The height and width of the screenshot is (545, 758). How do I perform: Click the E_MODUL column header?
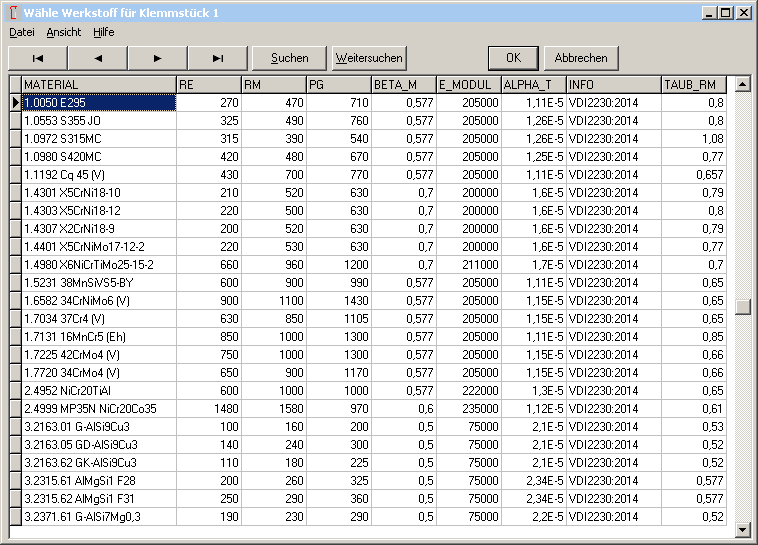click(x=467, y=84)
